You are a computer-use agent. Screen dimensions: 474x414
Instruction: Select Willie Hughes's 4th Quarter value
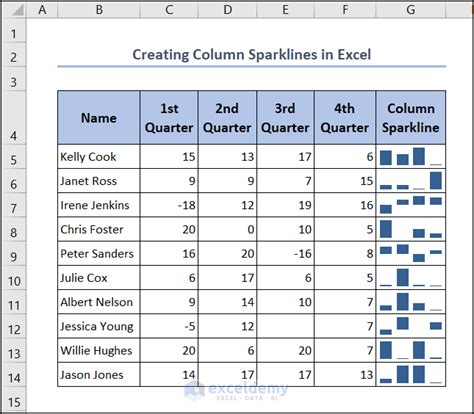point(345,350)
